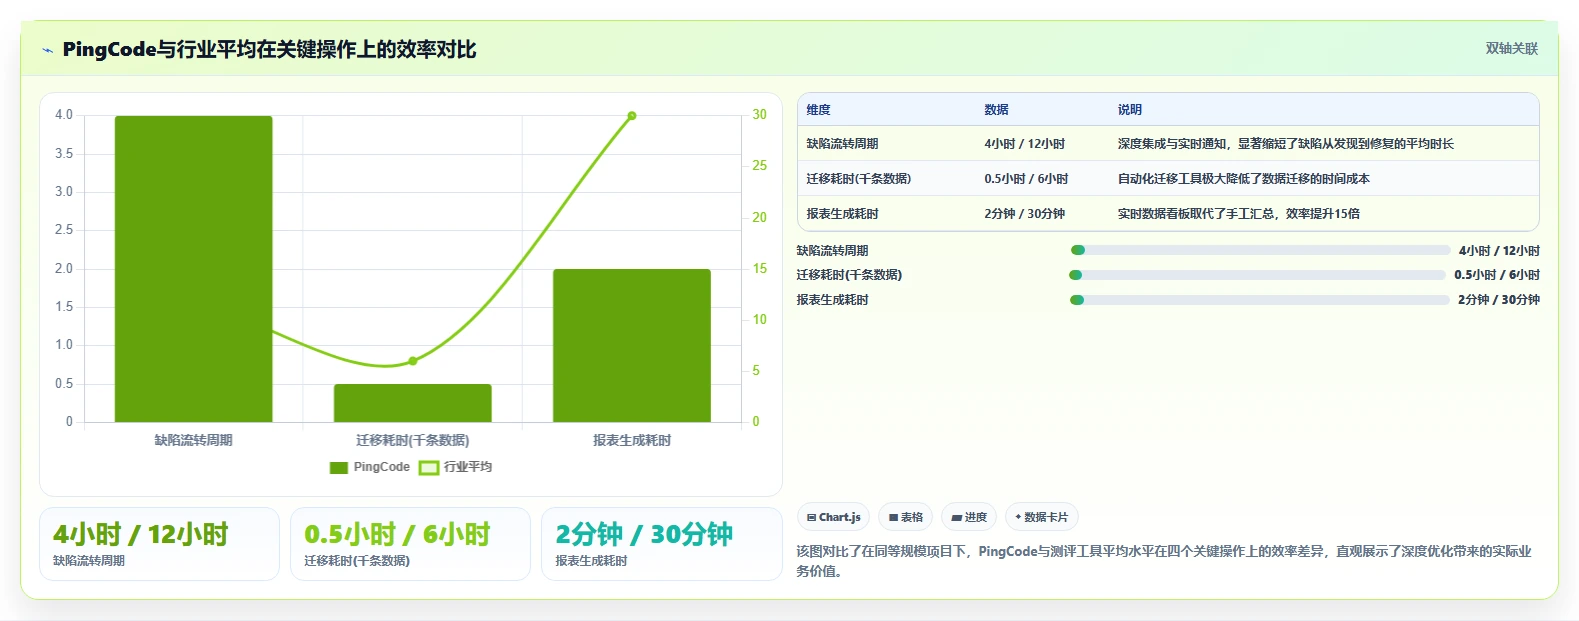
Task: Click the 缺陷流转周期 bar in the chart
Action: [193, 269]
